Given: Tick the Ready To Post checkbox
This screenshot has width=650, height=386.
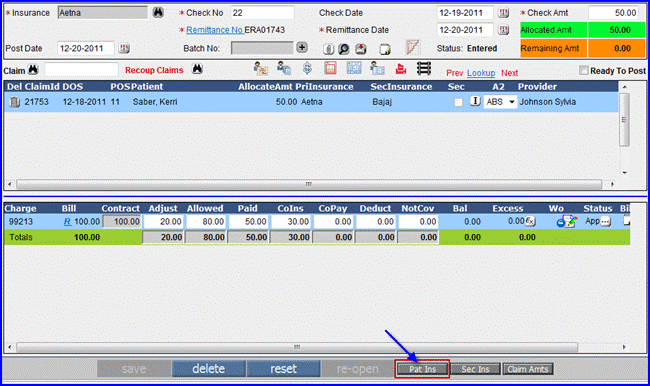Looking at the screenshot, I should point(584,70).
